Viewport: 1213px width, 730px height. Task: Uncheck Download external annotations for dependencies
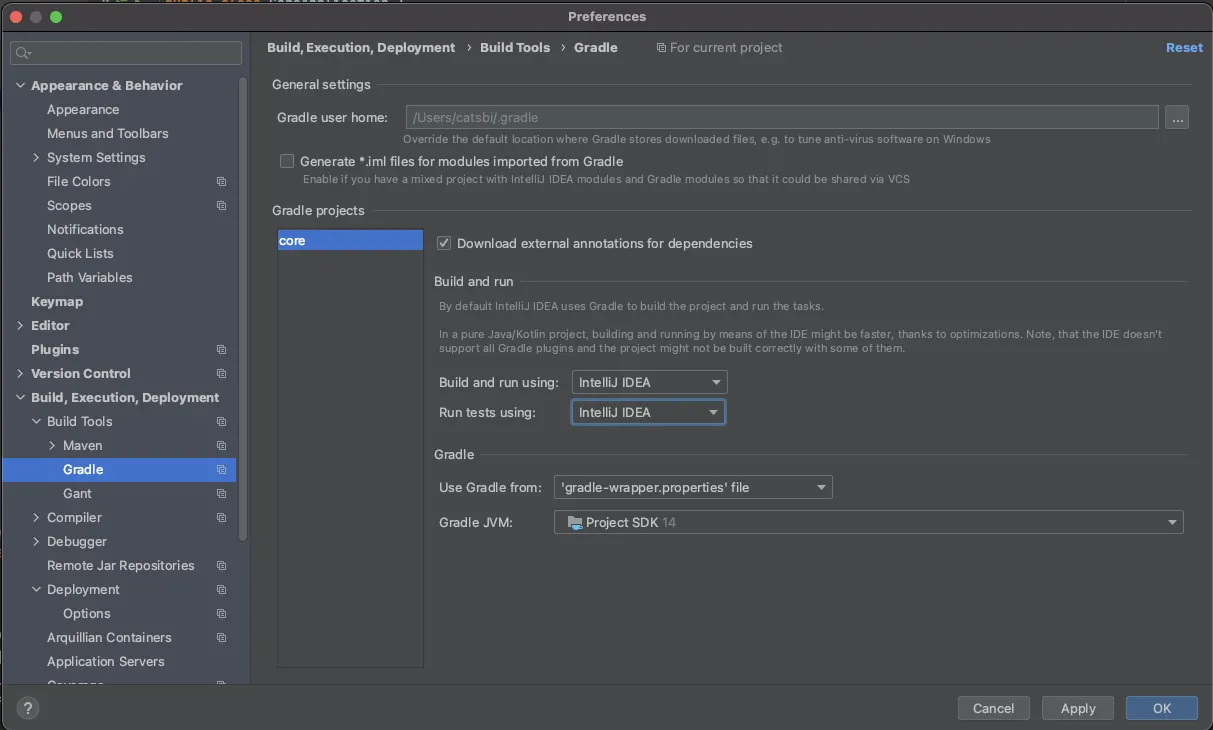pos(445,243)
